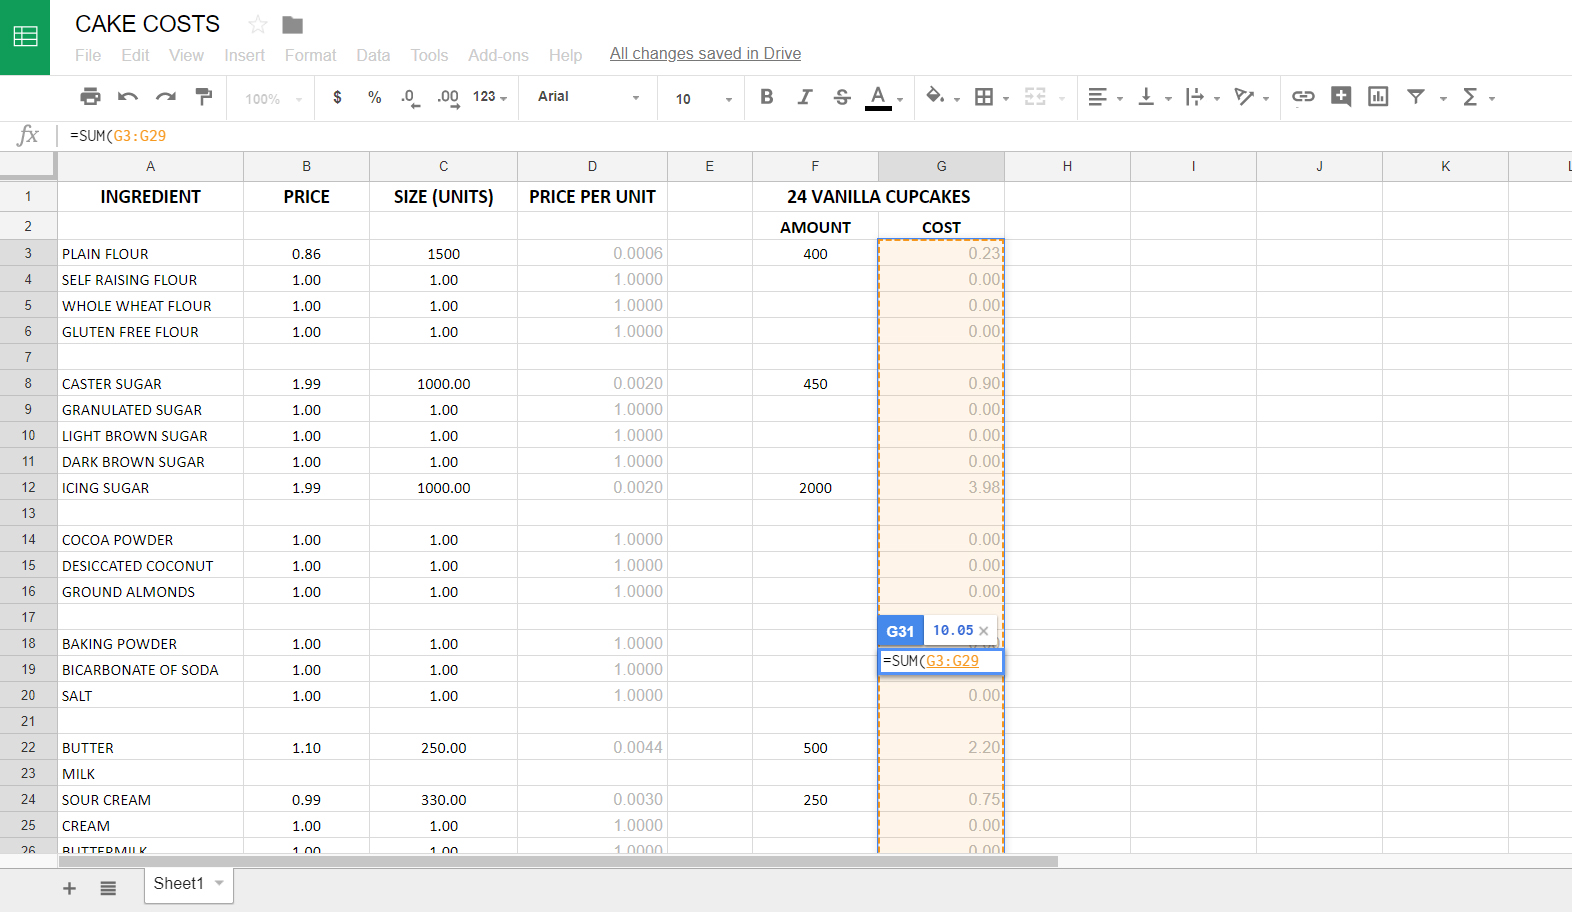Click the formula bar input
Viewport: 1572px width, 912px height.
pos(815,136)
